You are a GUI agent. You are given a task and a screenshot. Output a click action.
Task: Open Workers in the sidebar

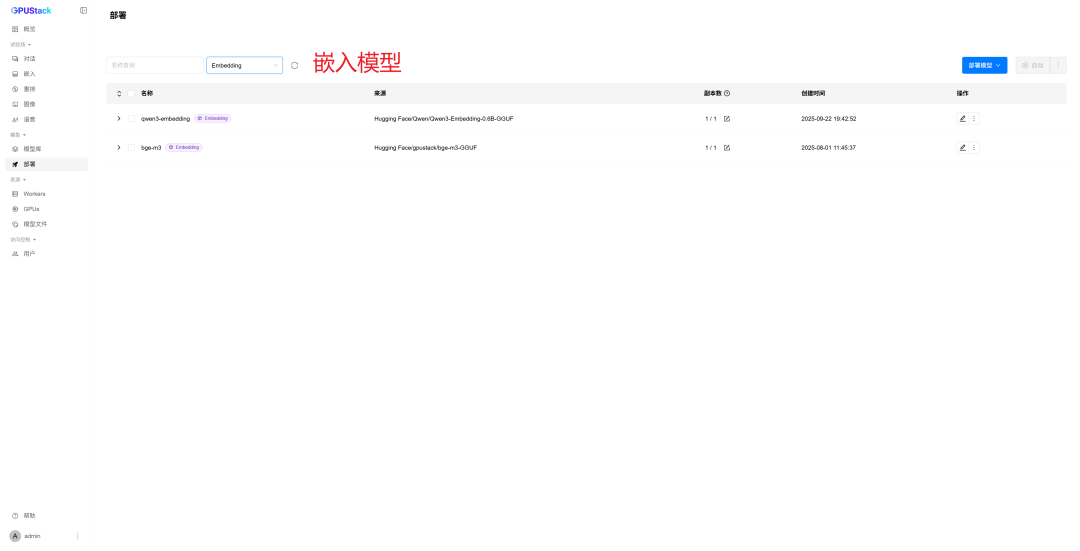pos(34,194)
